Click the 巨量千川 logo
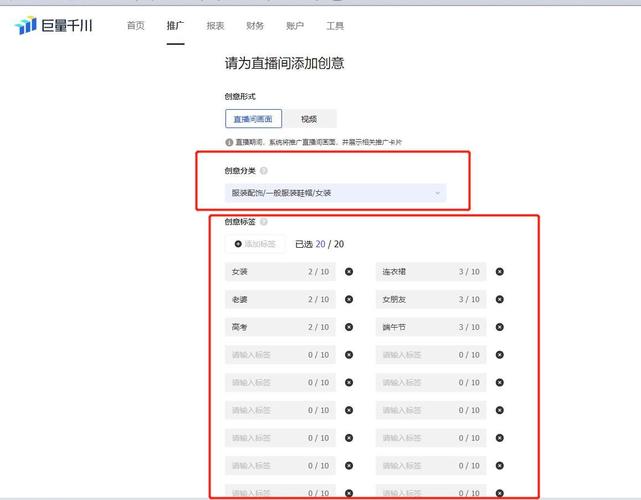 coord(54,26)
